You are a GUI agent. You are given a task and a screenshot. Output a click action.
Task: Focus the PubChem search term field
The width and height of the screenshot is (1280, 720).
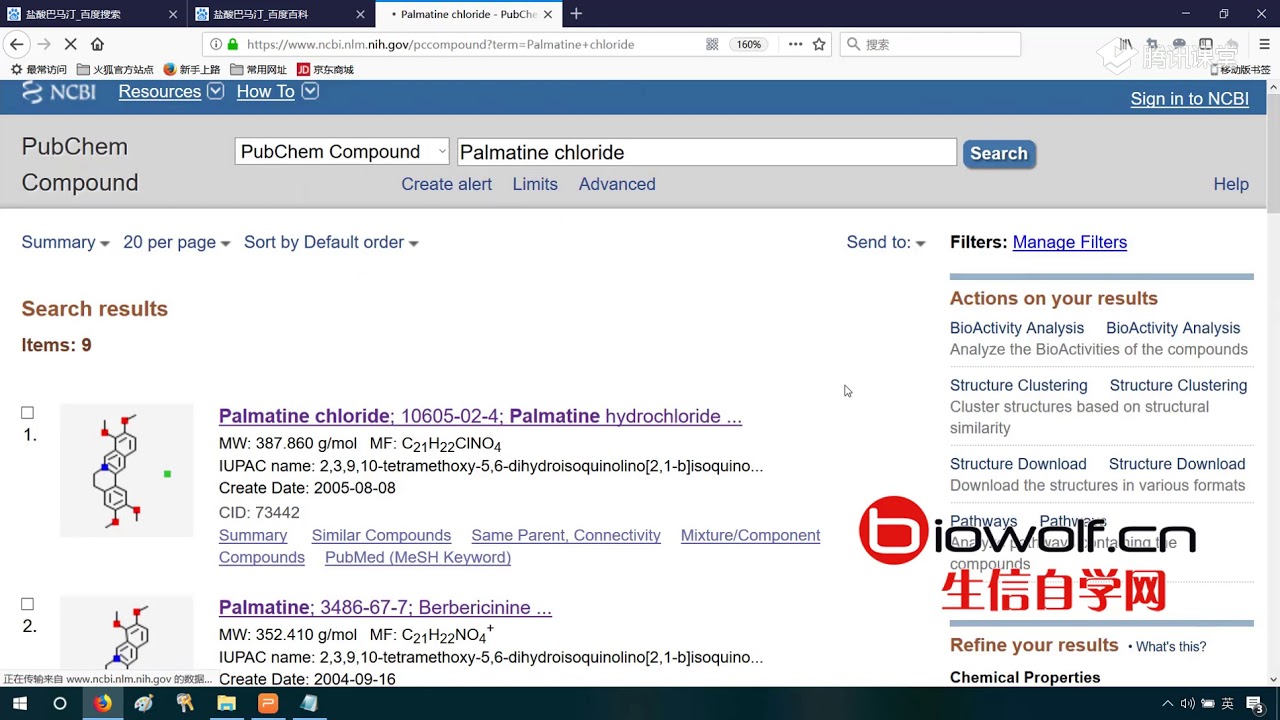click(706, 152)
